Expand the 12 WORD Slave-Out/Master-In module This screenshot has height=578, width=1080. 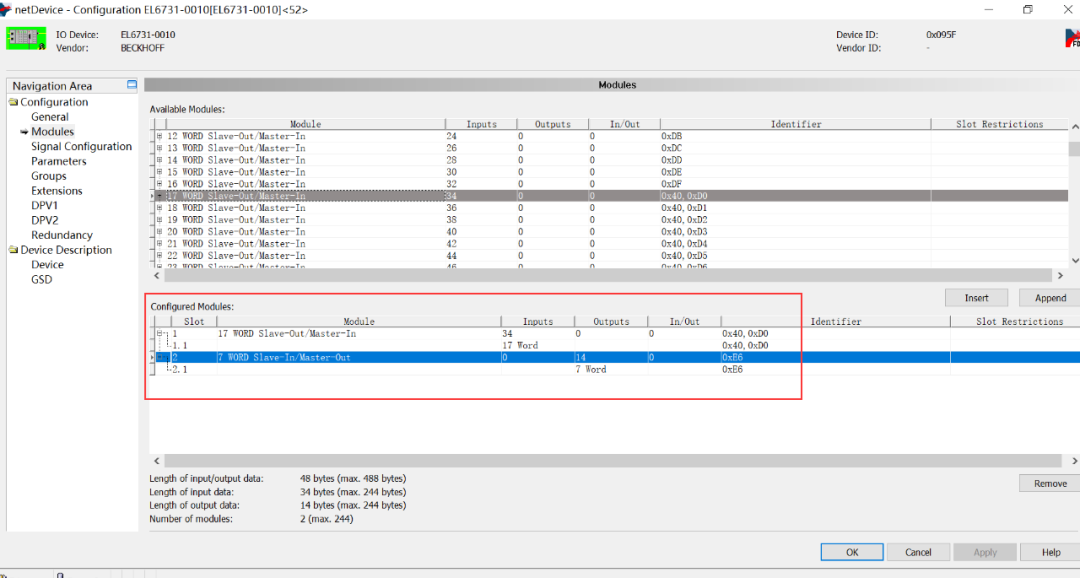[158, 136]
